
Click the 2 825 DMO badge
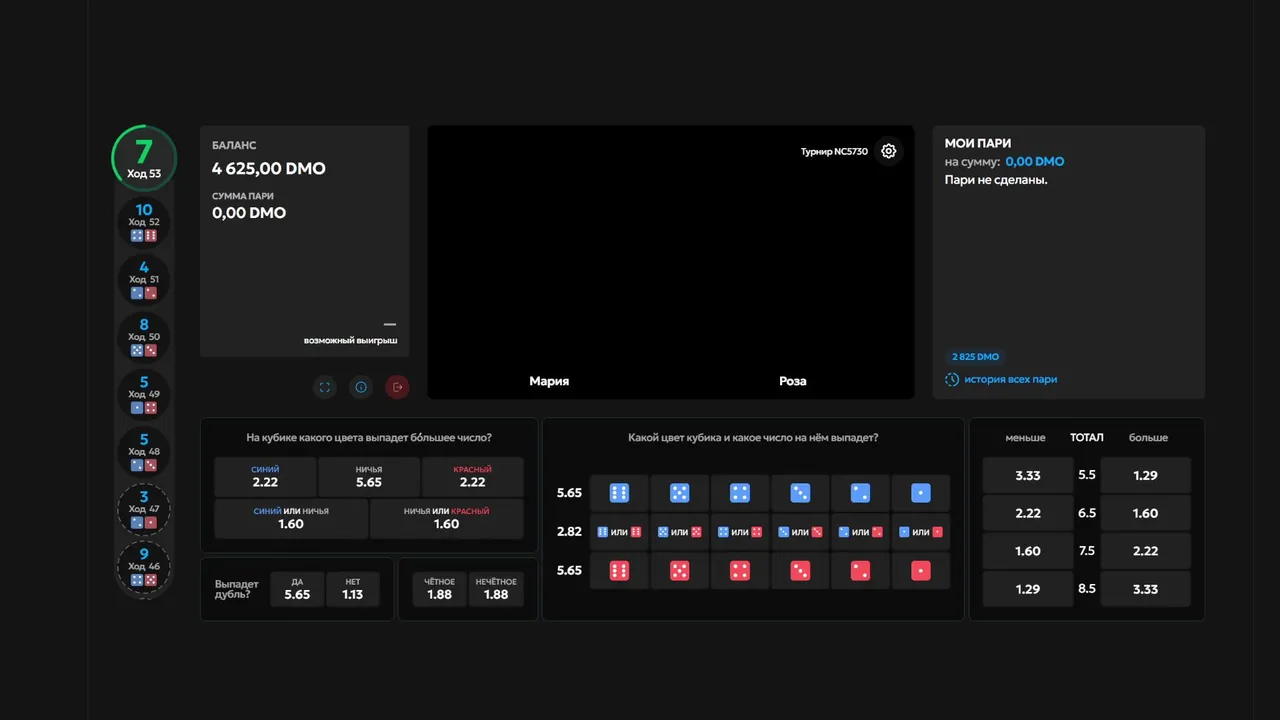[x=975, y=357]
